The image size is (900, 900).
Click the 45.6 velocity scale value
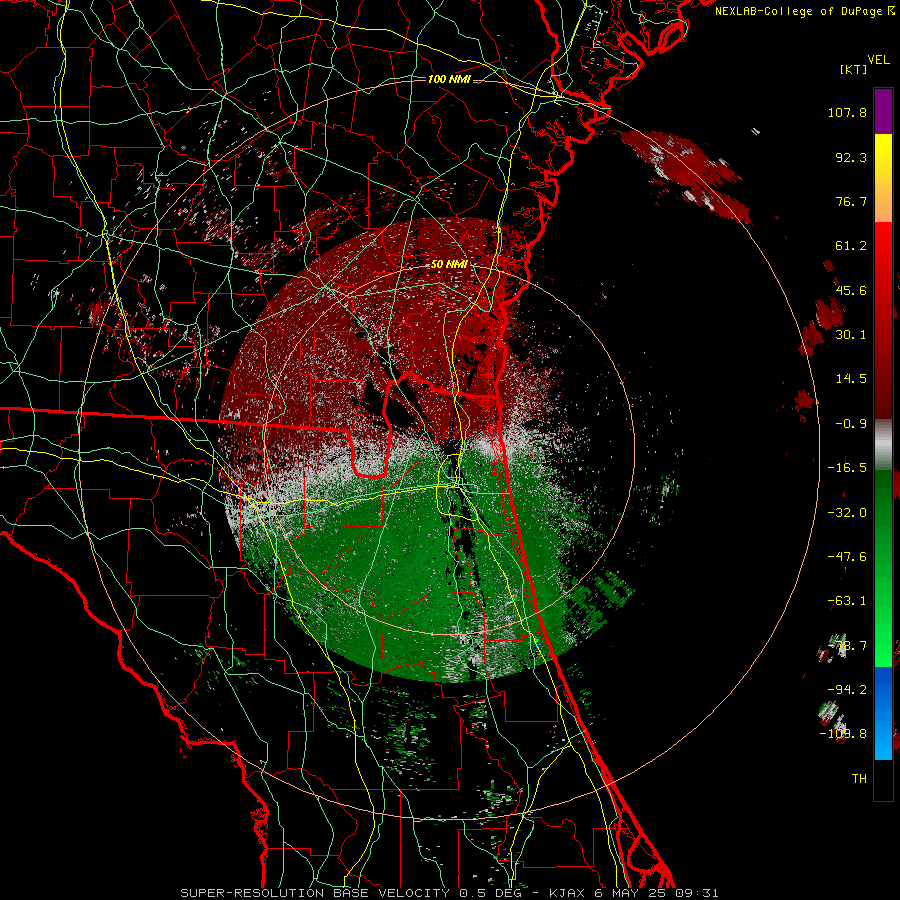coord(851,290)
